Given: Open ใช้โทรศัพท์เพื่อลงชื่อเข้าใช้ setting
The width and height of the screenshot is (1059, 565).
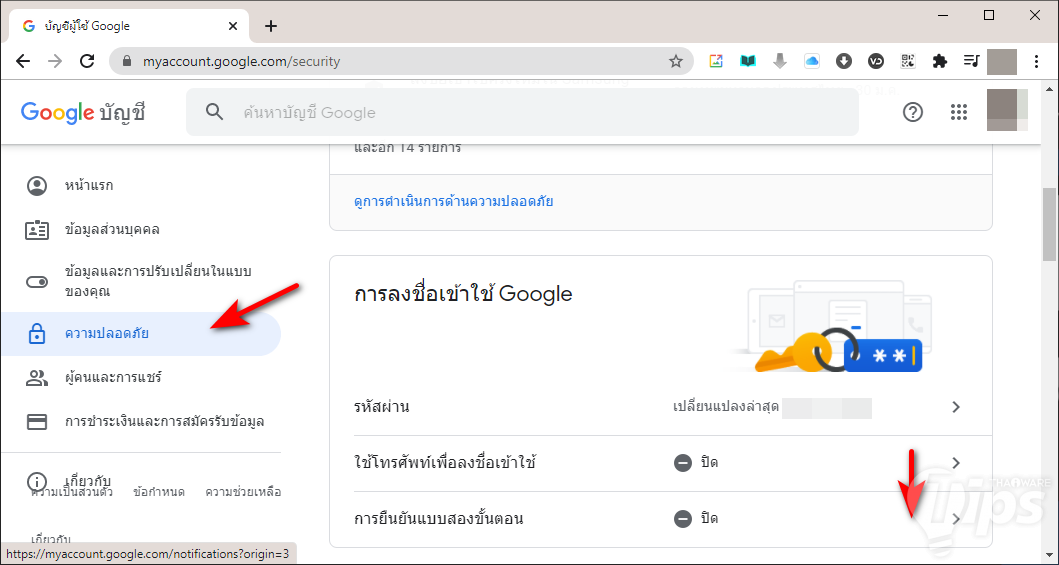Looking at the screenshot, I should tap(661, 463).
